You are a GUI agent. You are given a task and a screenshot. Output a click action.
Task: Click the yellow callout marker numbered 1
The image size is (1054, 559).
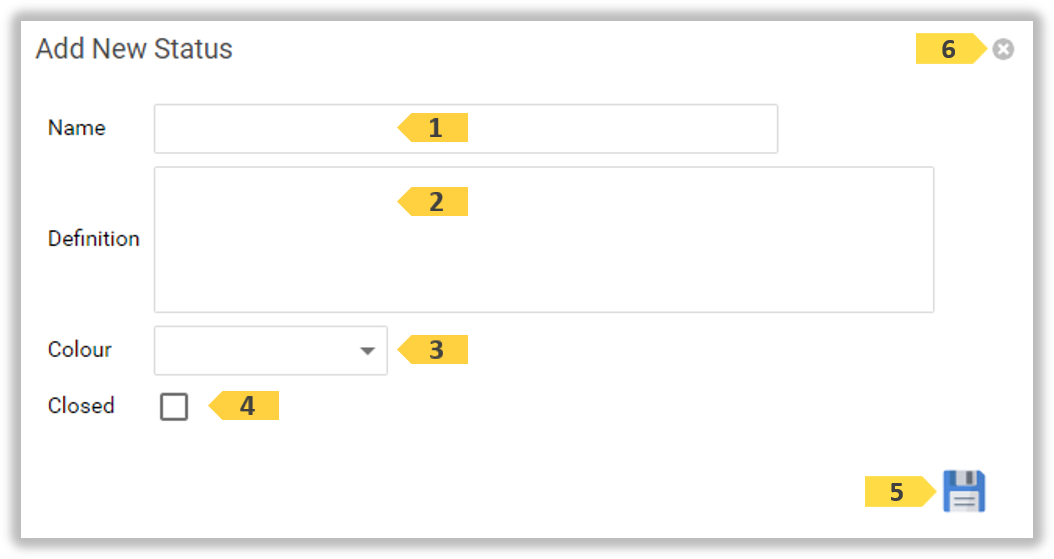(435, 128)
